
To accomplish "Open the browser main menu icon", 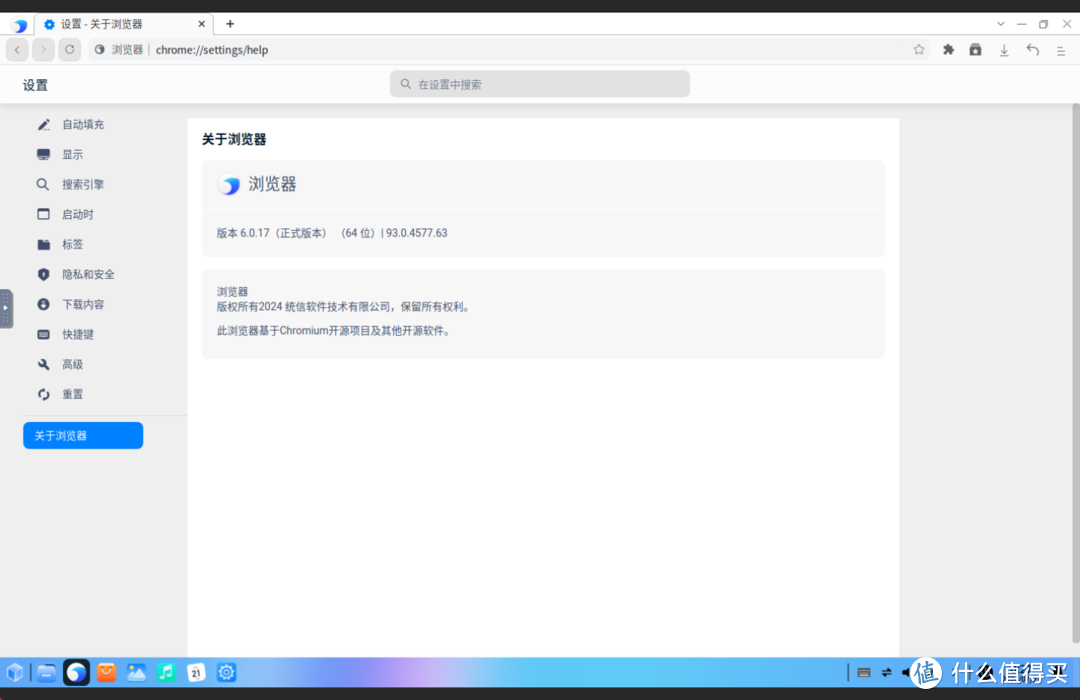I will coord(1061,50).
